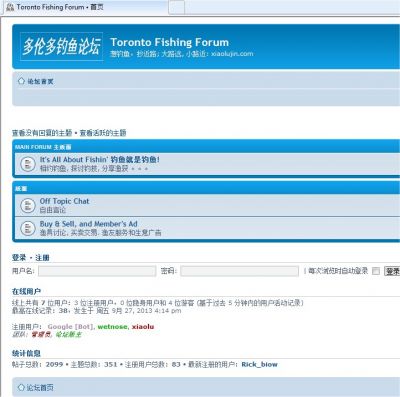Image resolution: width=400 pixels, height=397 pixels.
Task: Click the Chinese forum logo banner image
Action: 61,46
